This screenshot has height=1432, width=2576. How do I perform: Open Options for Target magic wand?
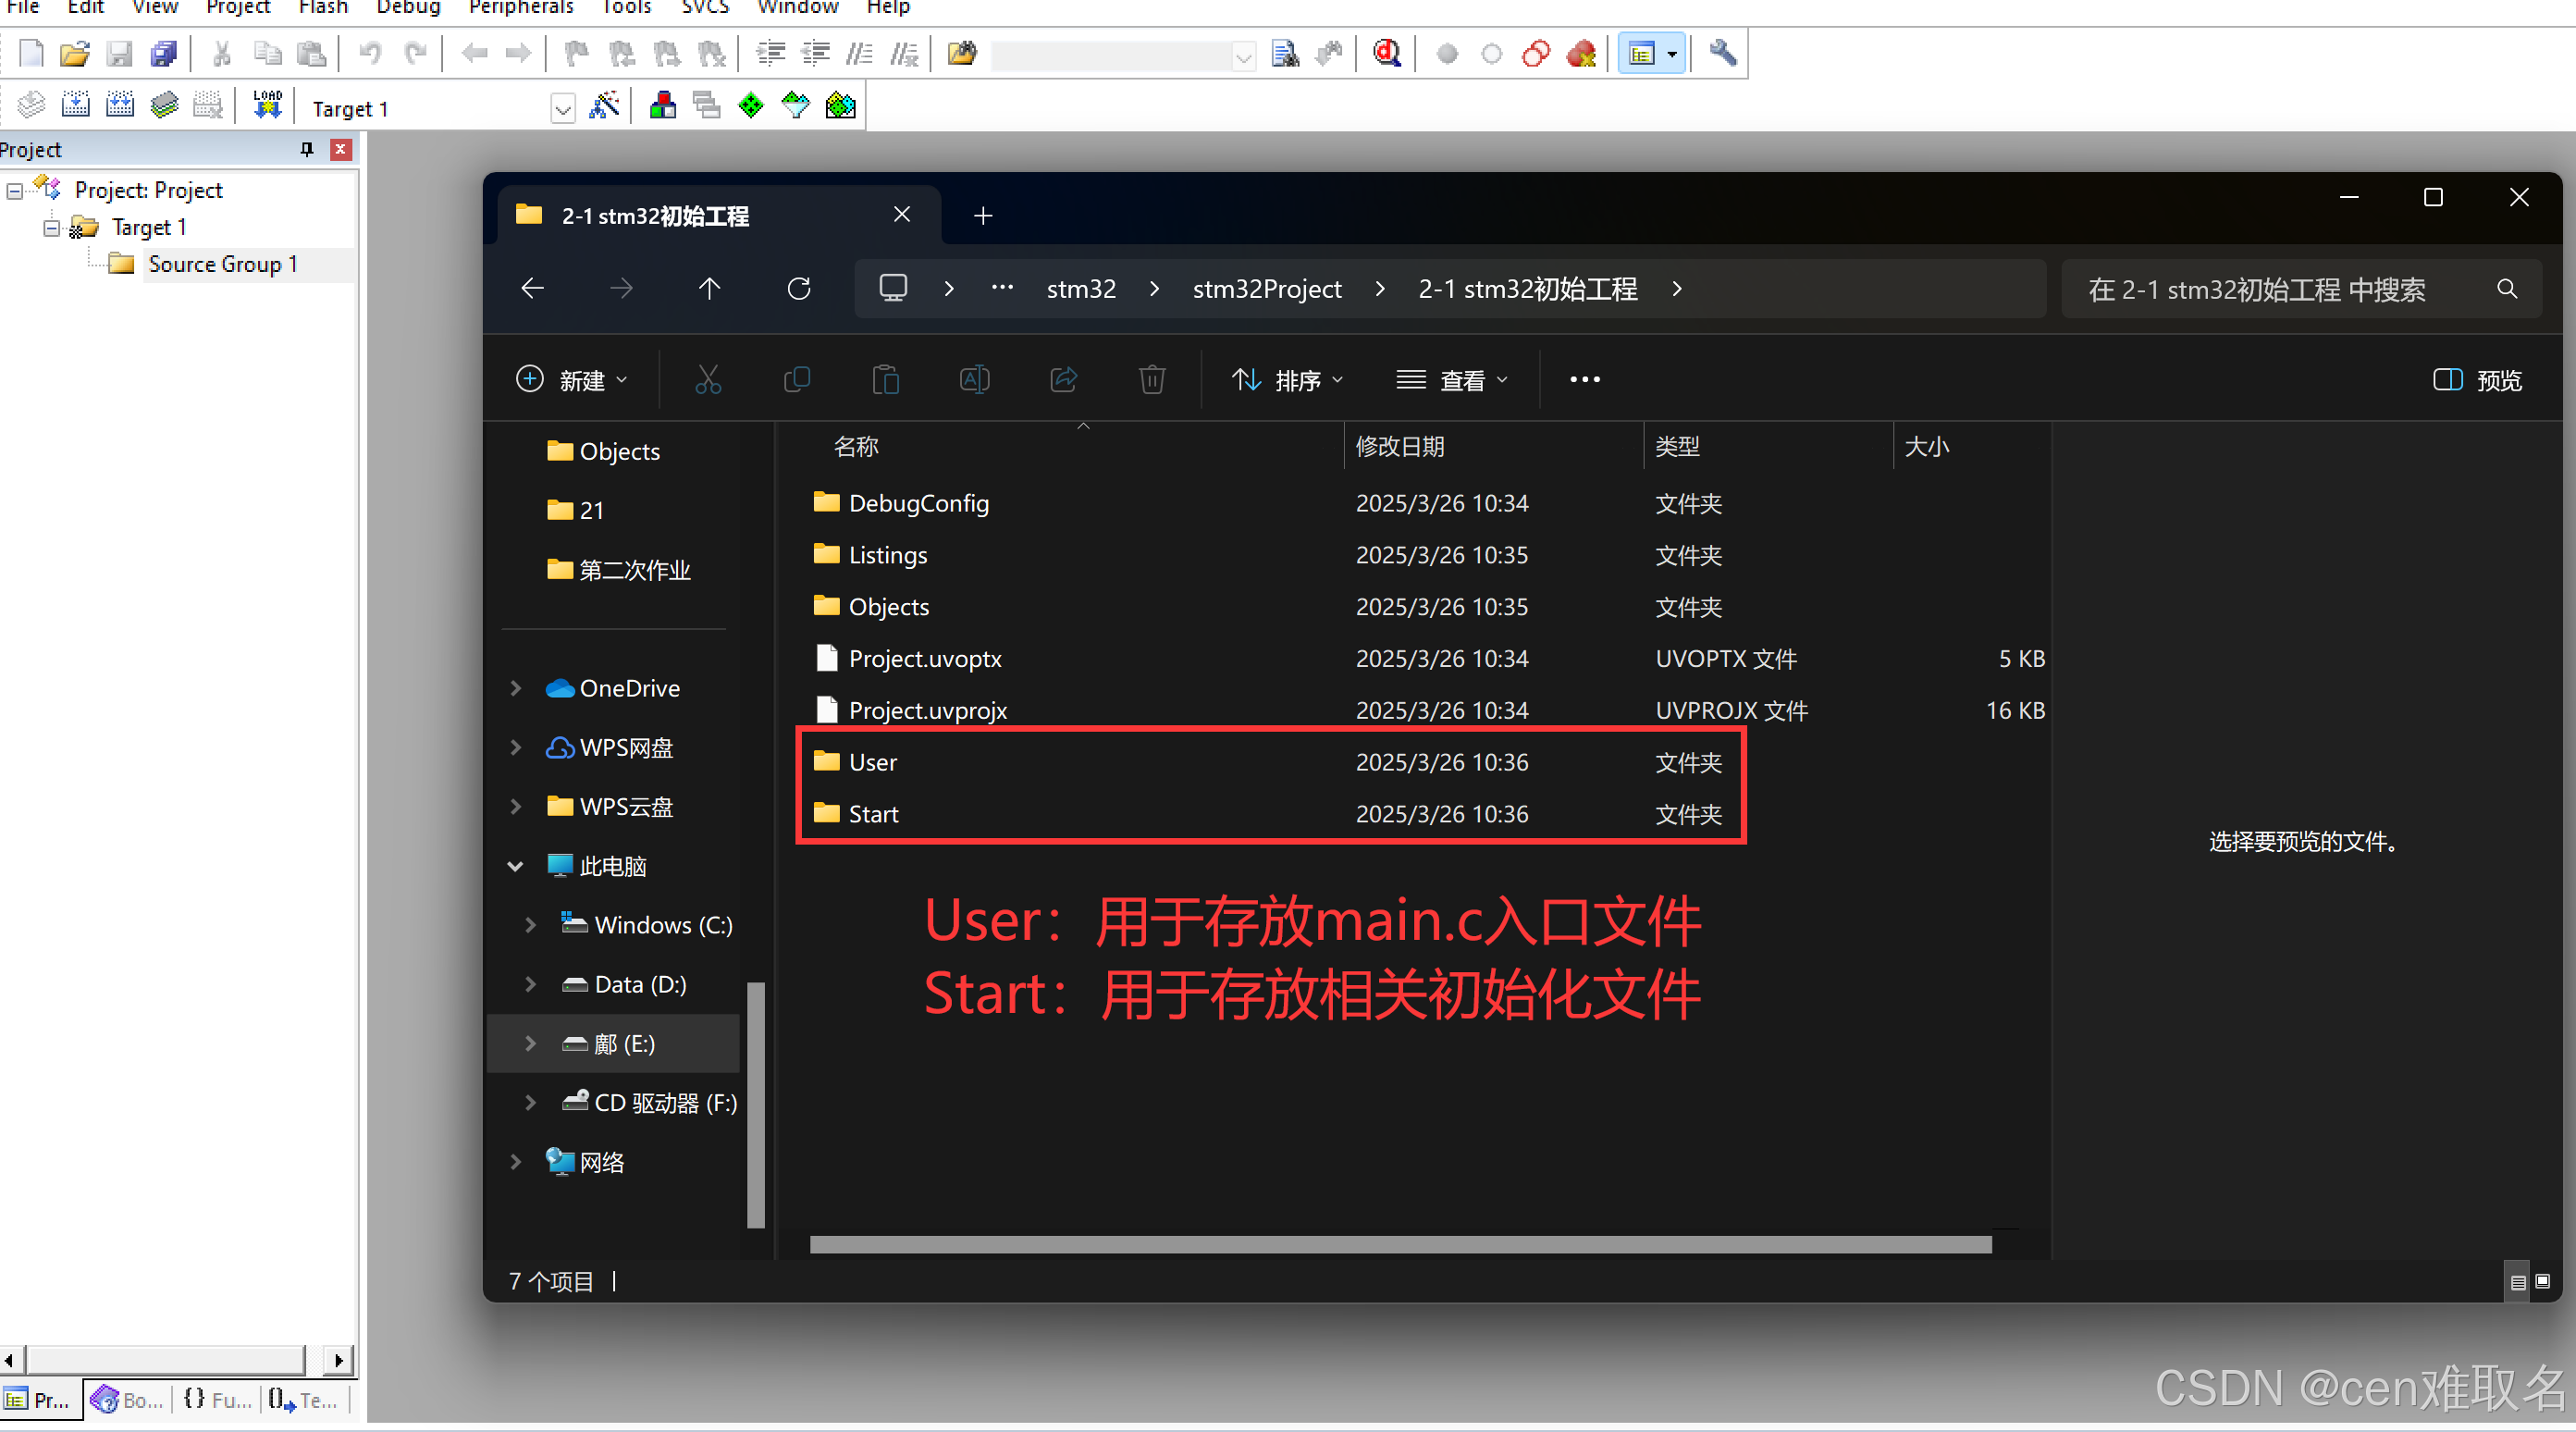pos(604,106)
